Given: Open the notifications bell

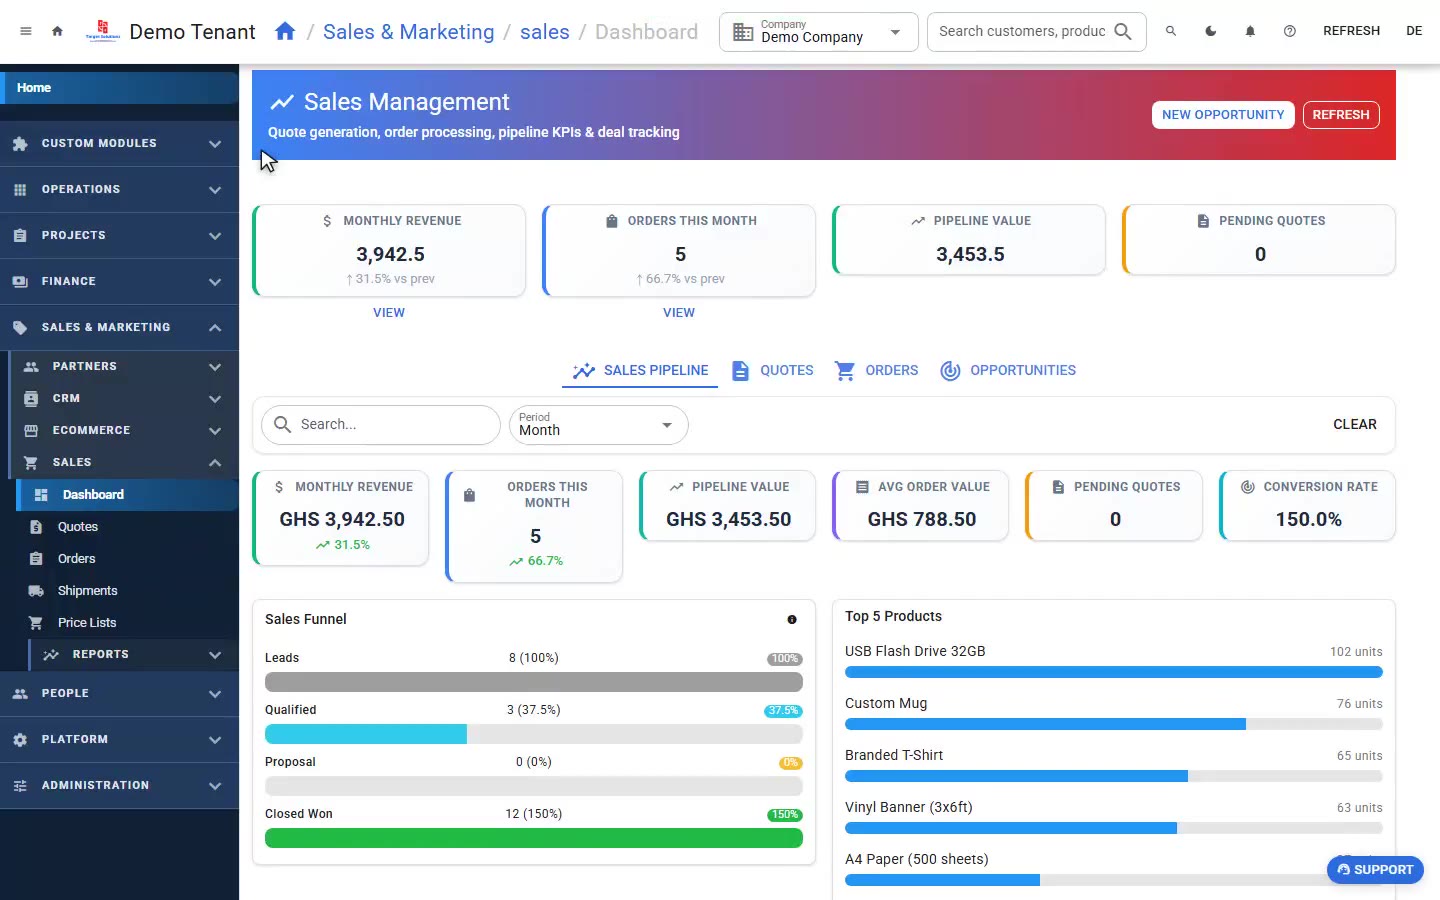Looking at the screenshot, I should click(1250, 31).
